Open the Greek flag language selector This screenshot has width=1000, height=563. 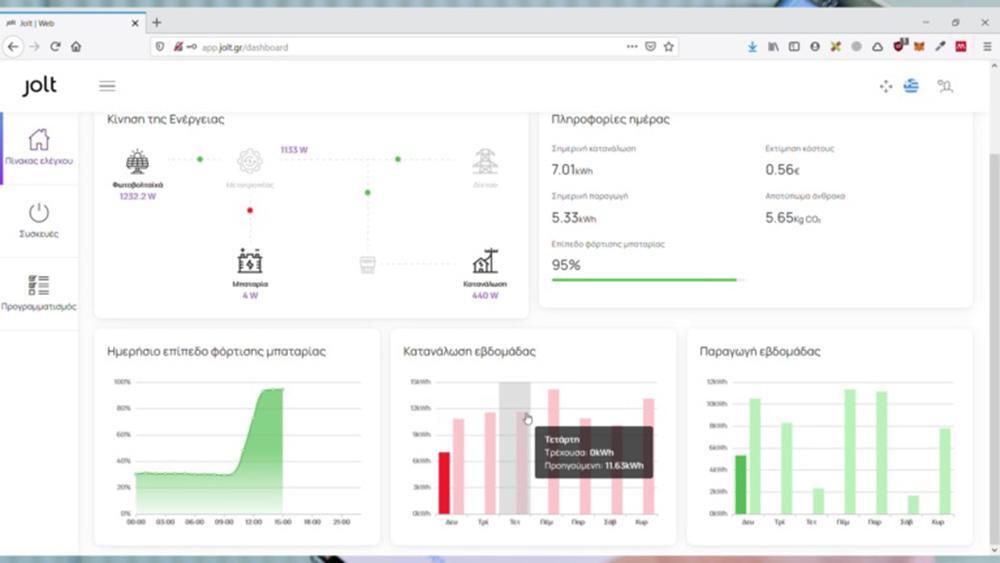(x=911, y=86)
